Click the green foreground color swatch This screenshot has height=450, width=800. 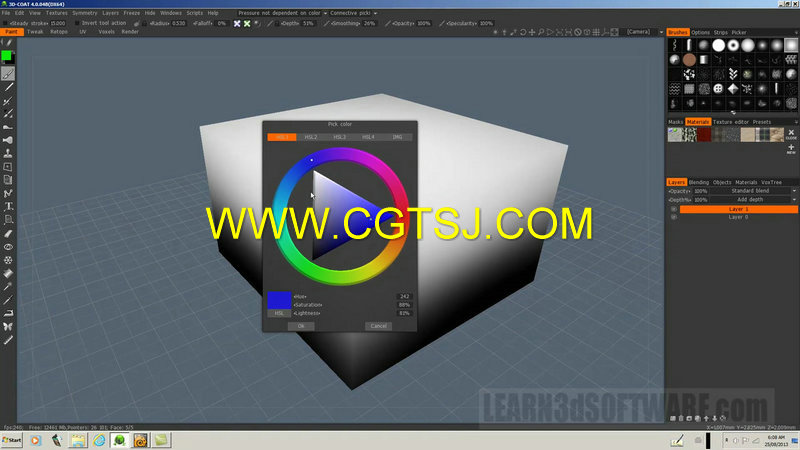tap(6, 56)
